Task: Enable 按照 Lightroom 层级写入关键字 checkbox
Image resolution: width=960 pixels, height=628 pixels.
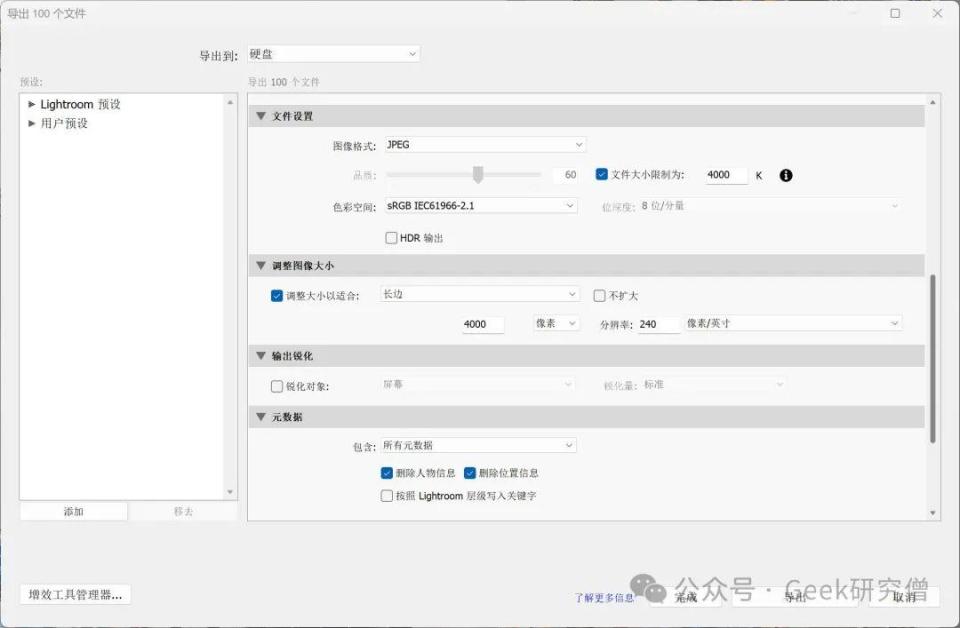Action: point(386,496)
